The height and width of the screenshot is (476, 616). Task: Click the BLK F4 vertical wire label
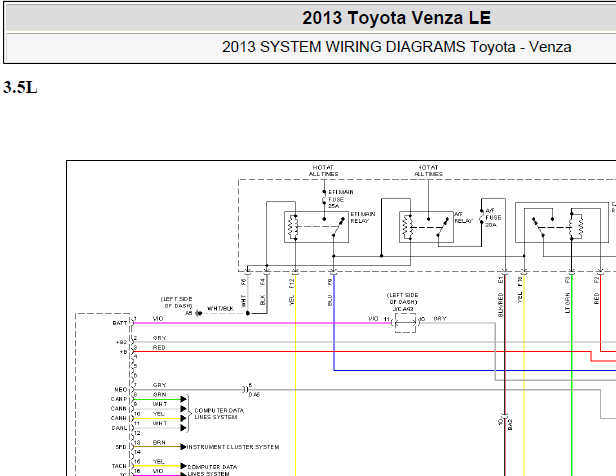point(262,292)
